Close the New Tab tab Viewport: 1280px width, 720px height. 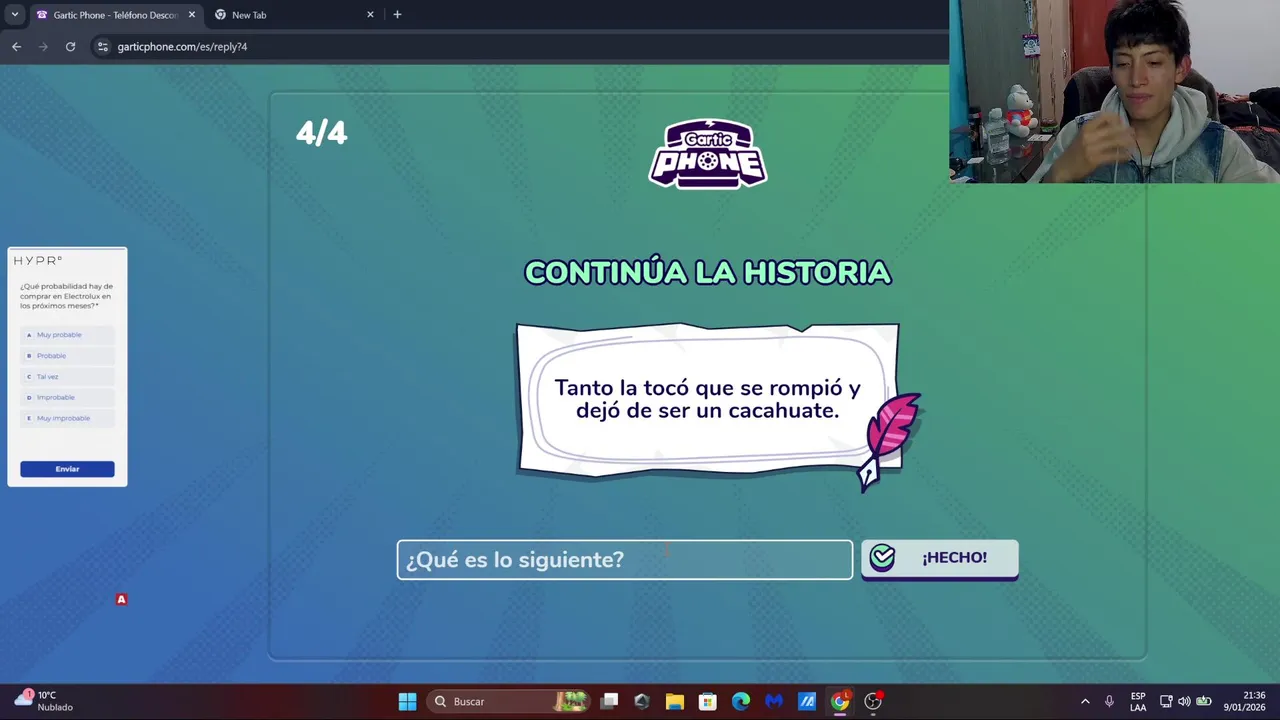point(370,15)
